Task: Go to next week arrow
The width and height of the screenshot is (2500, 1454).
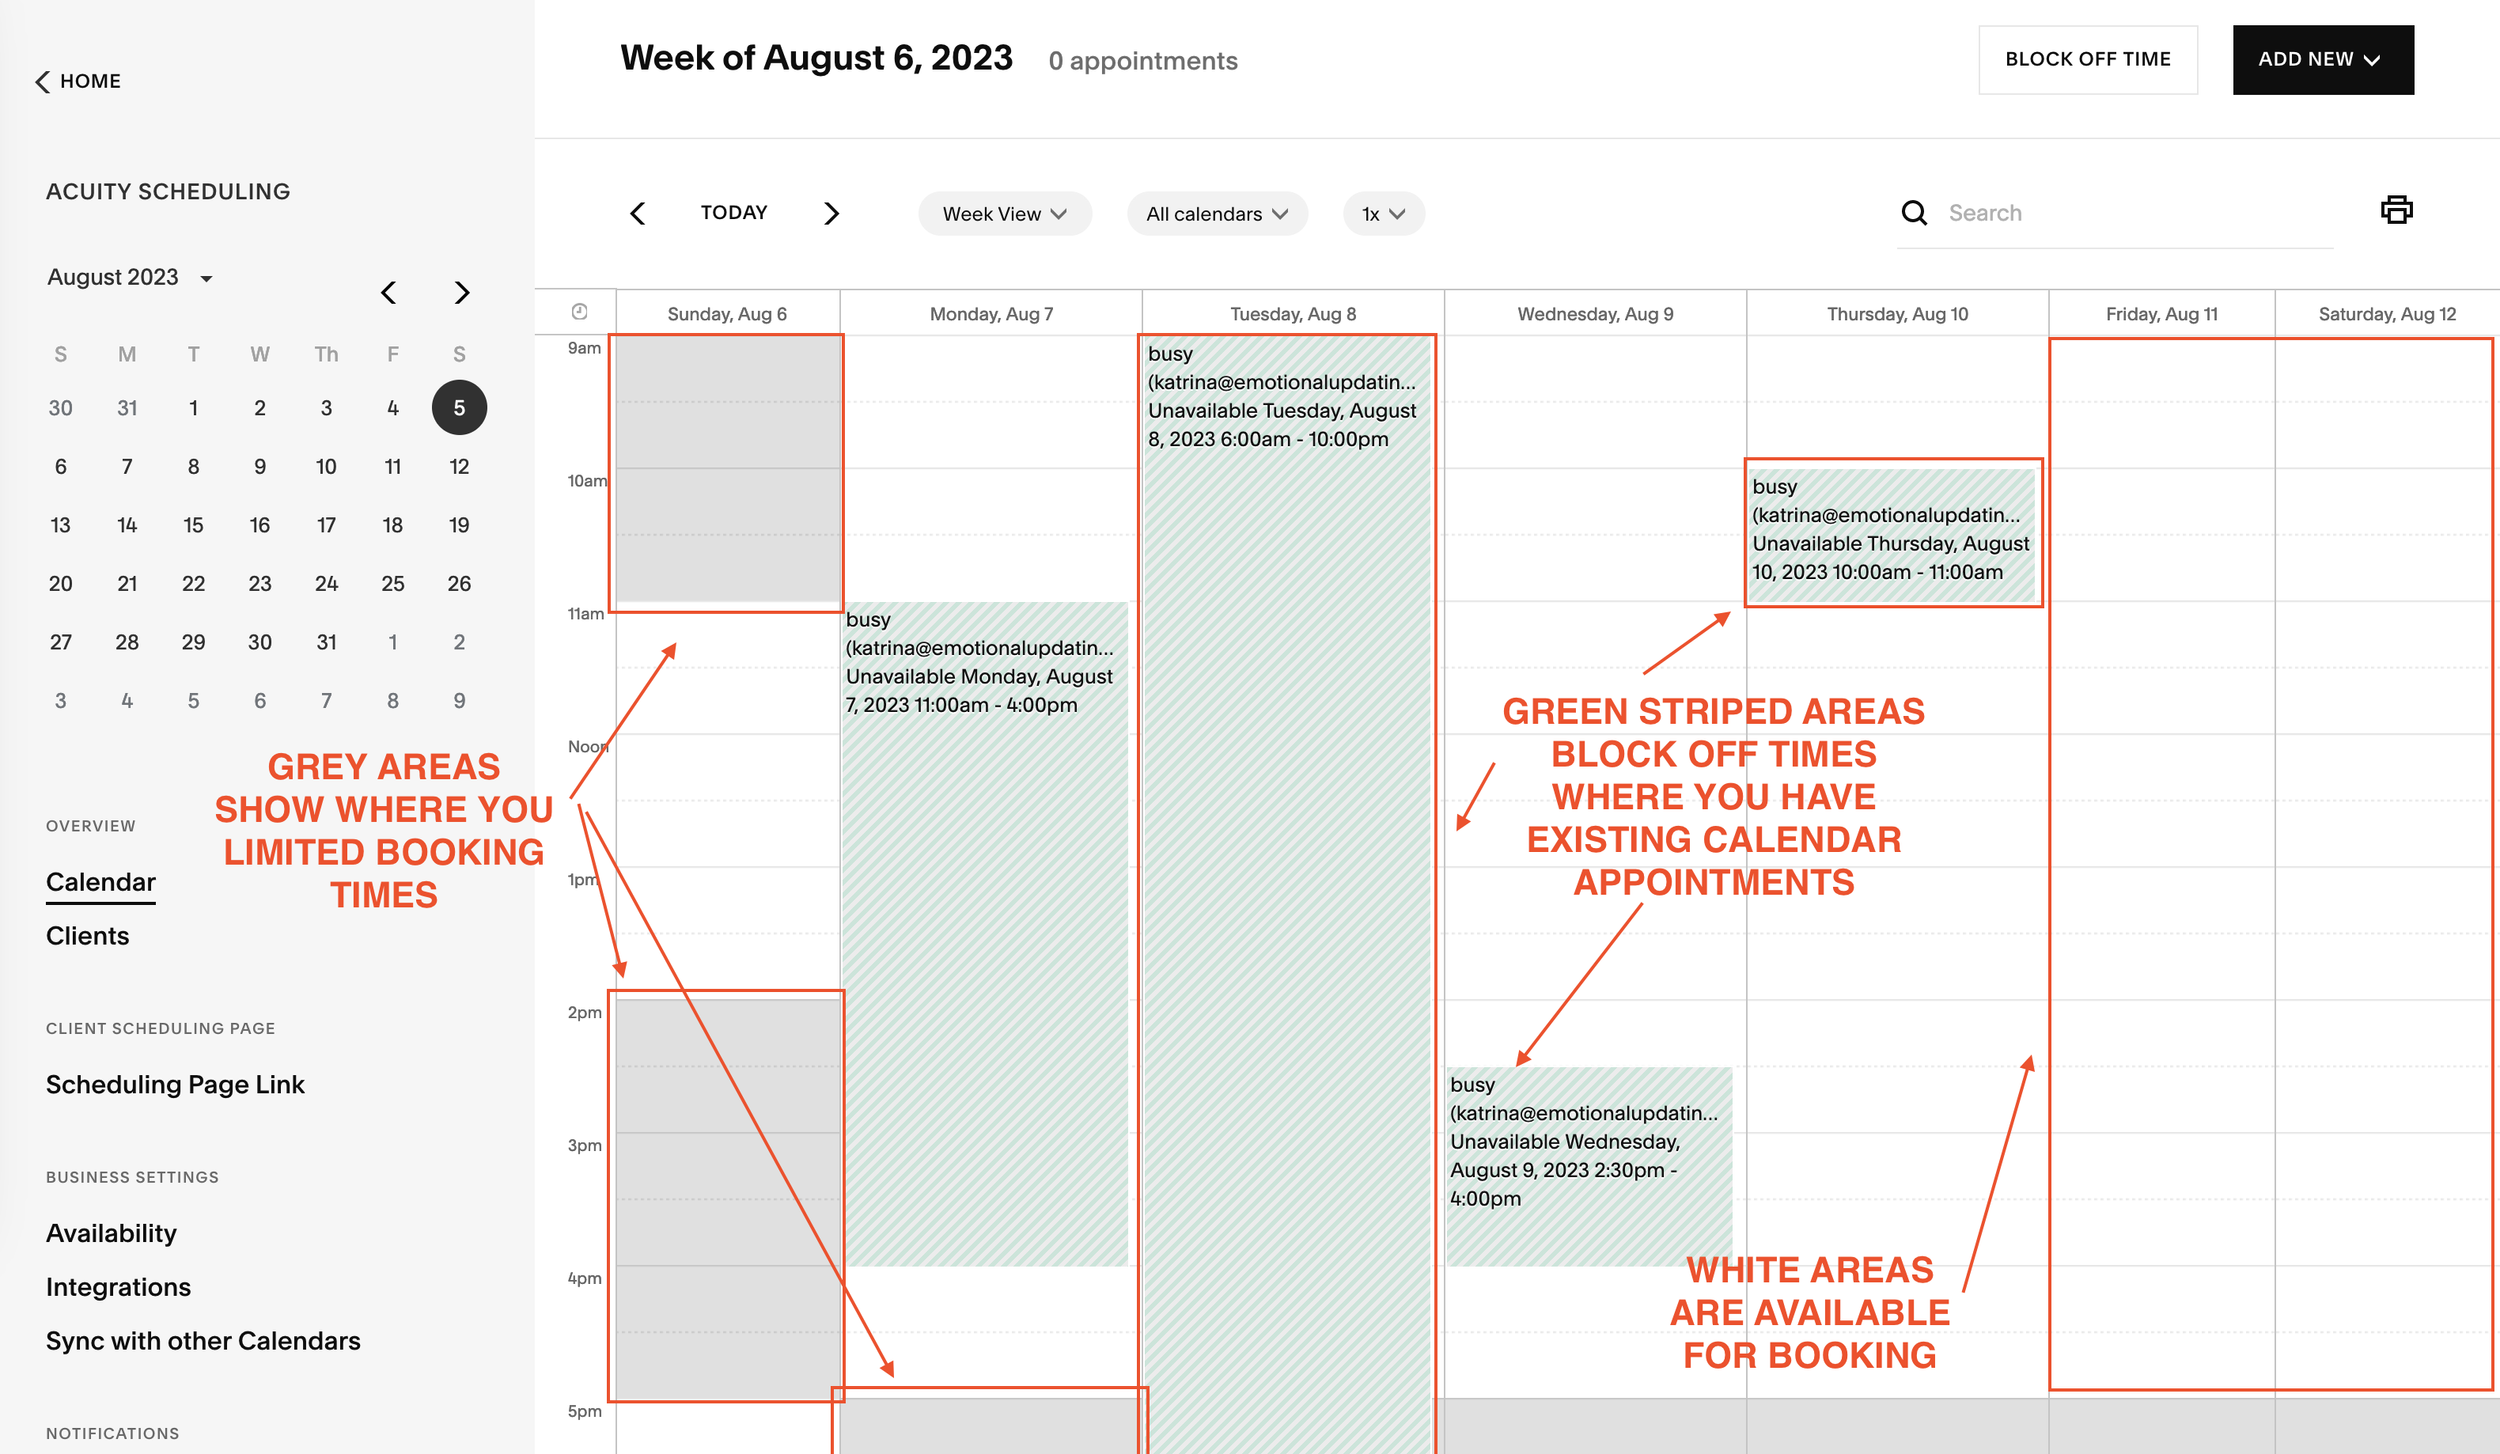Action: (831, 213)
